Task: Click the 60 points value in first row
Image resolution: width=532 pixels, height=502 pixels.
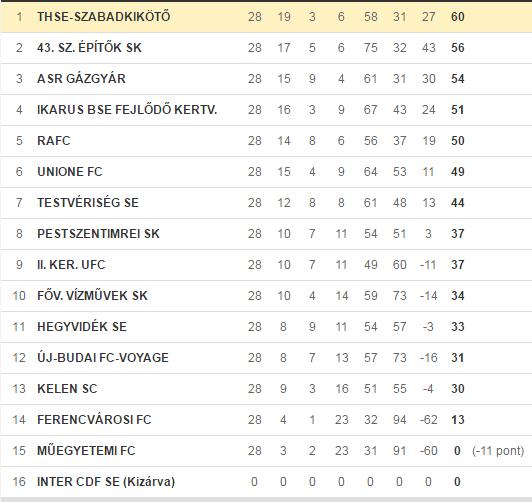Action: pyautogui.click(x=457, y=17)
